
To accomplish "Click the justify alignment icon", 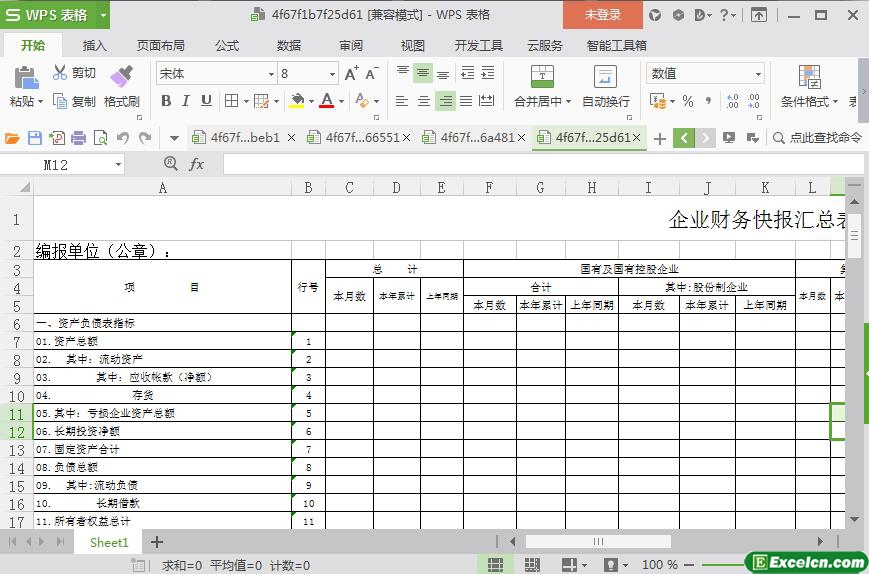I will tap(466, 101).
